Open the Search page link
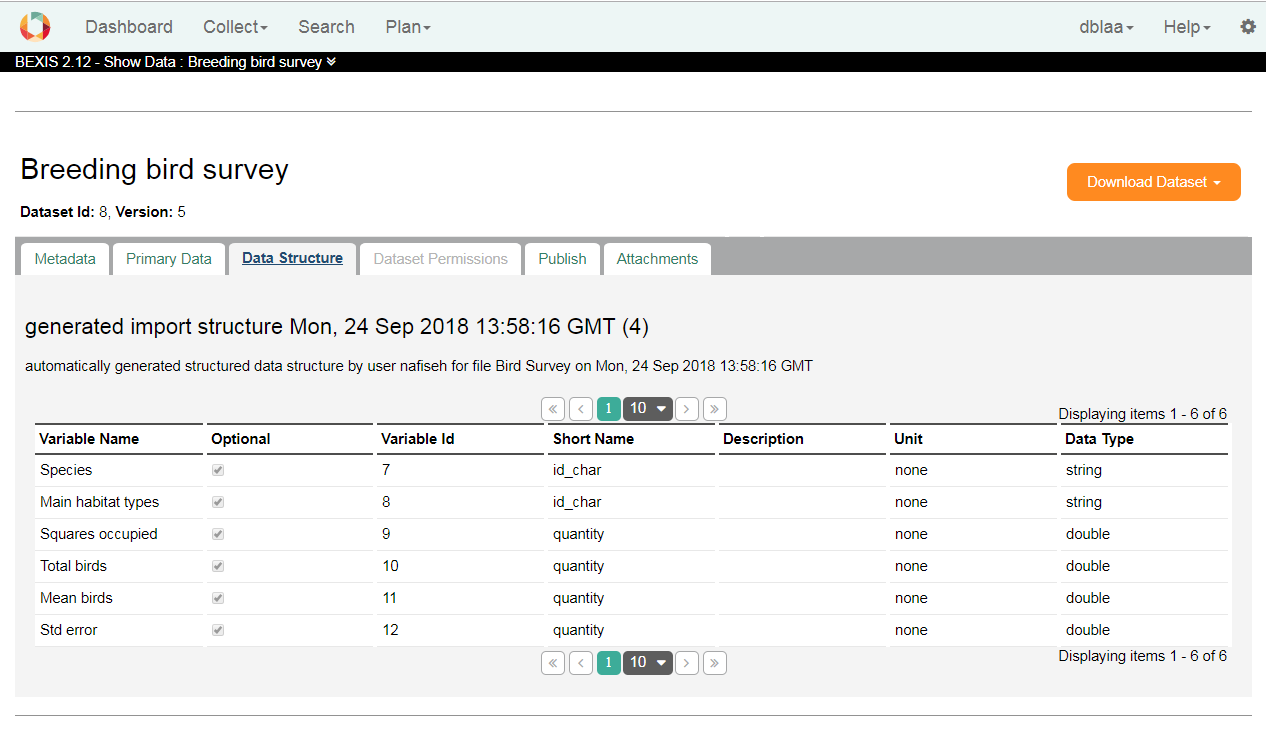 pyautogui.click(x=326, y=27)
